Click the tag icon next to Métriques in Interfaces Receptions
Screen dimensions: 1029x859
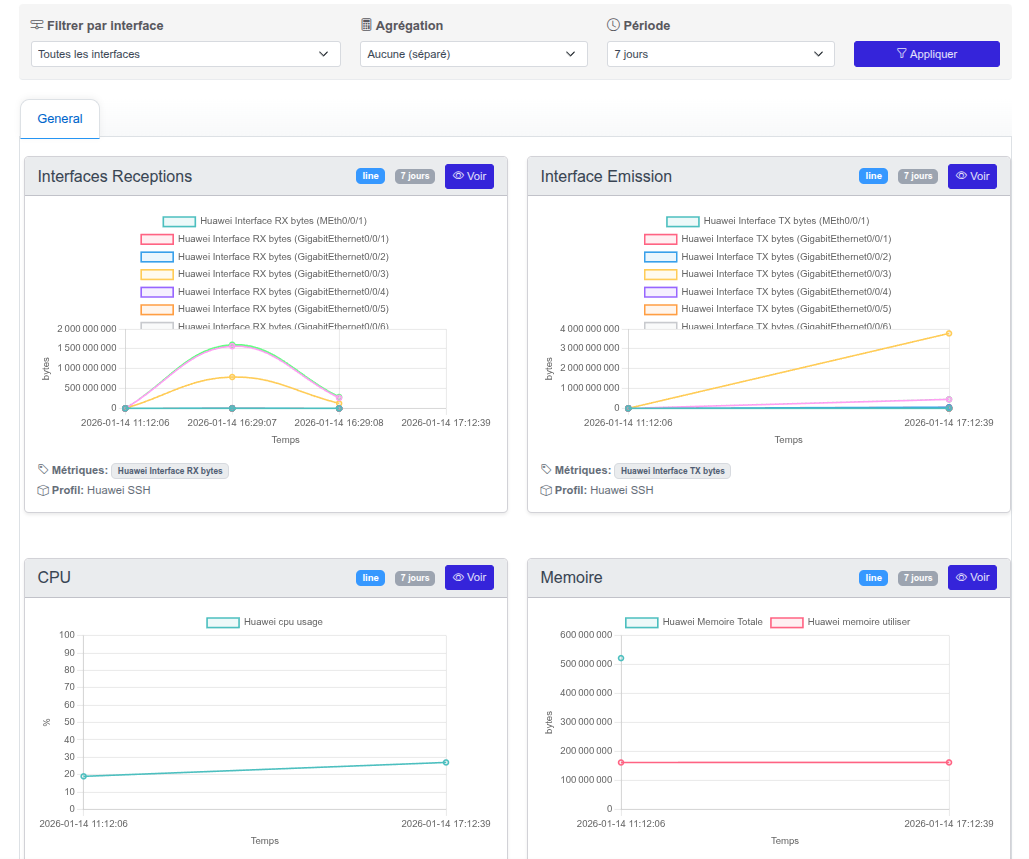pos(42,469)
